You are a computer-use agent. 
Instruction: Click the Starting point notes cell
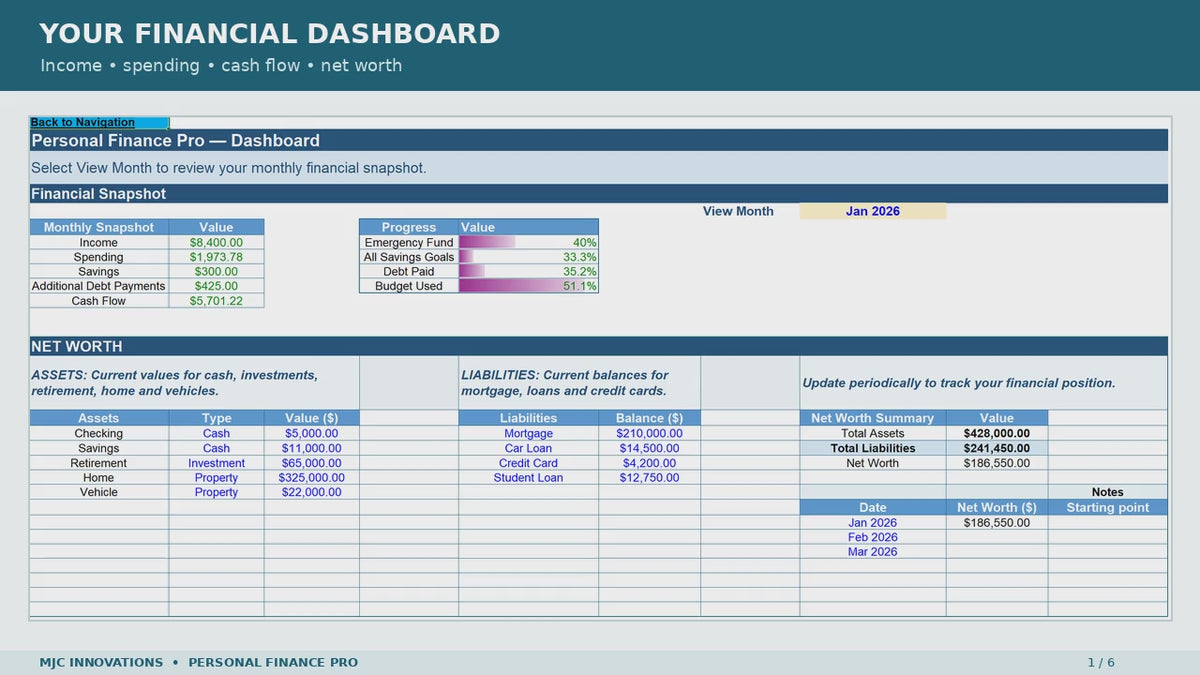click(x=1107, y=507)
